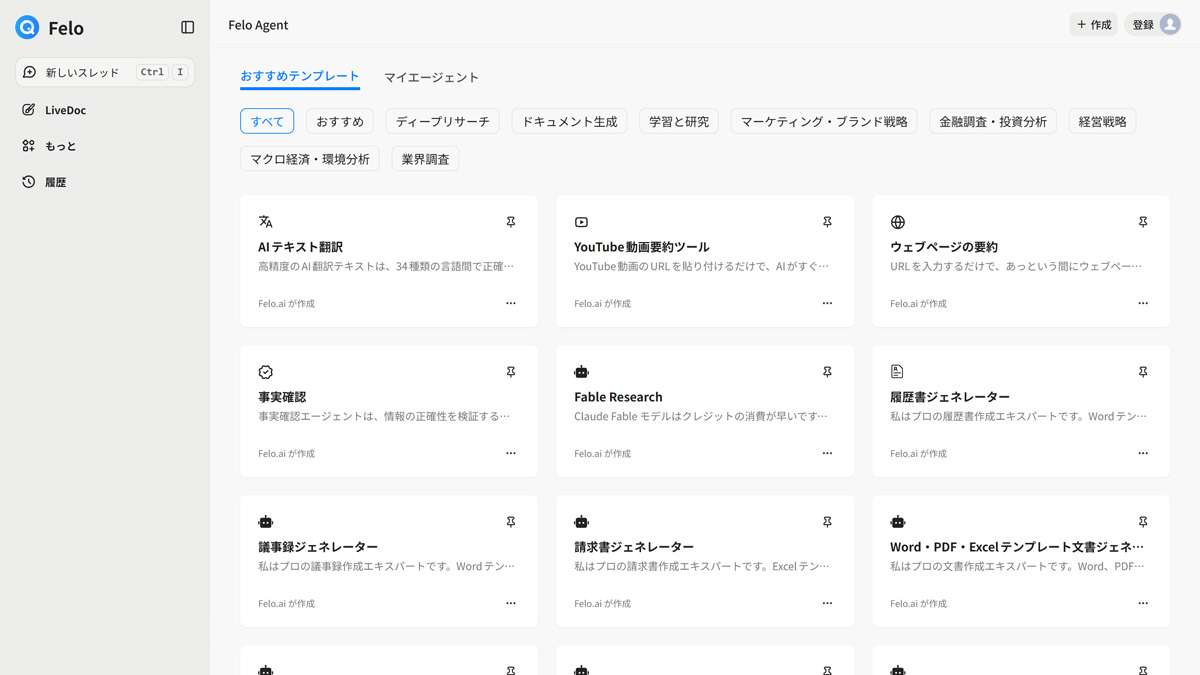Click the LiveDoc pencil icon
Screen dimensions: 1200x675
28,110
